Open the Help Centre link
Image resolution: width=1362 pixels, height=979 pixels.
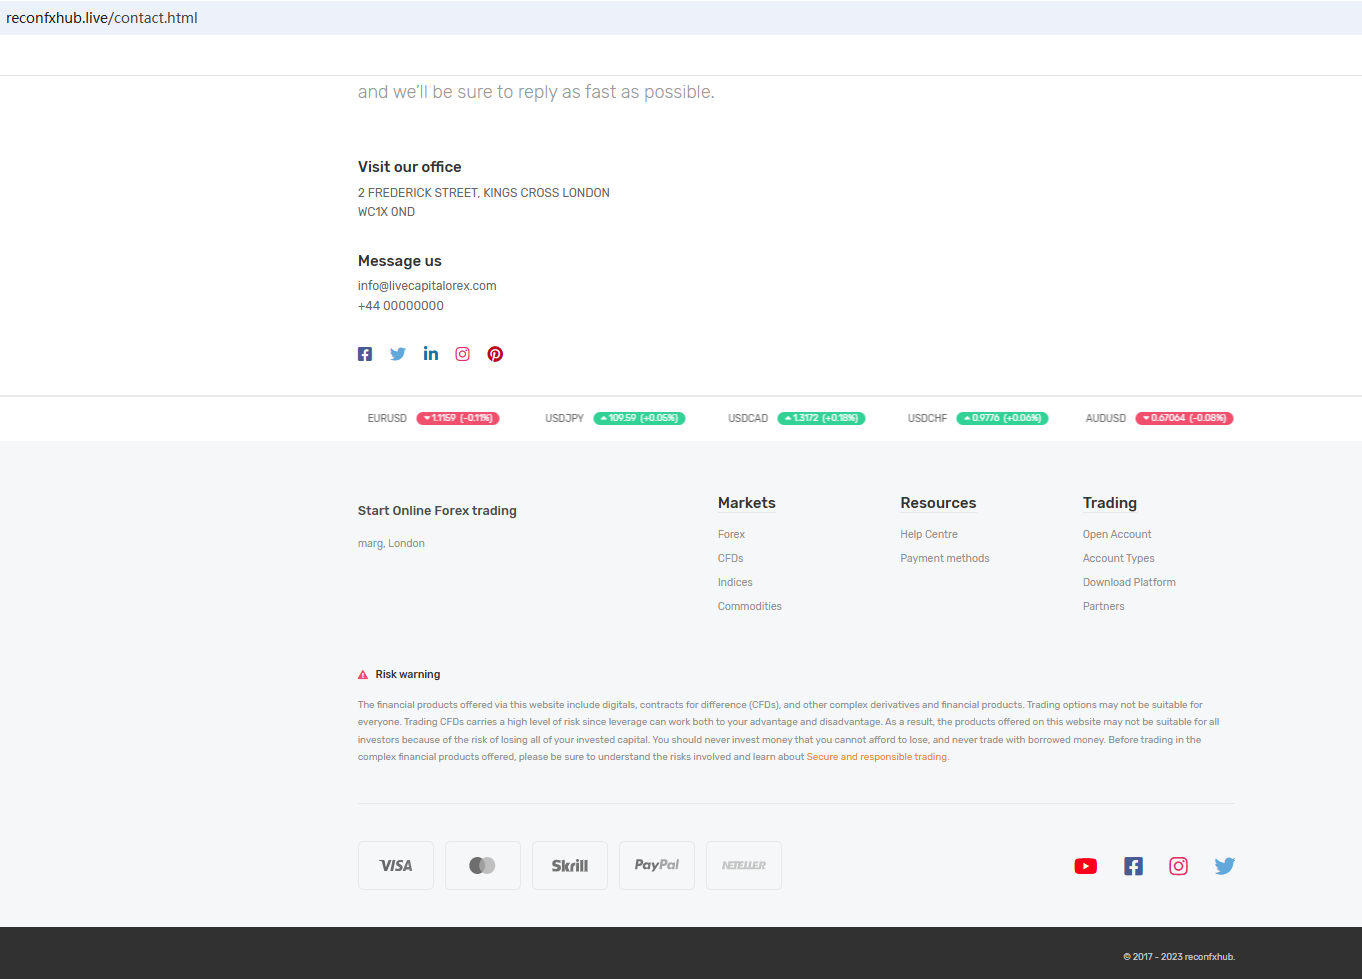[928, 535]
